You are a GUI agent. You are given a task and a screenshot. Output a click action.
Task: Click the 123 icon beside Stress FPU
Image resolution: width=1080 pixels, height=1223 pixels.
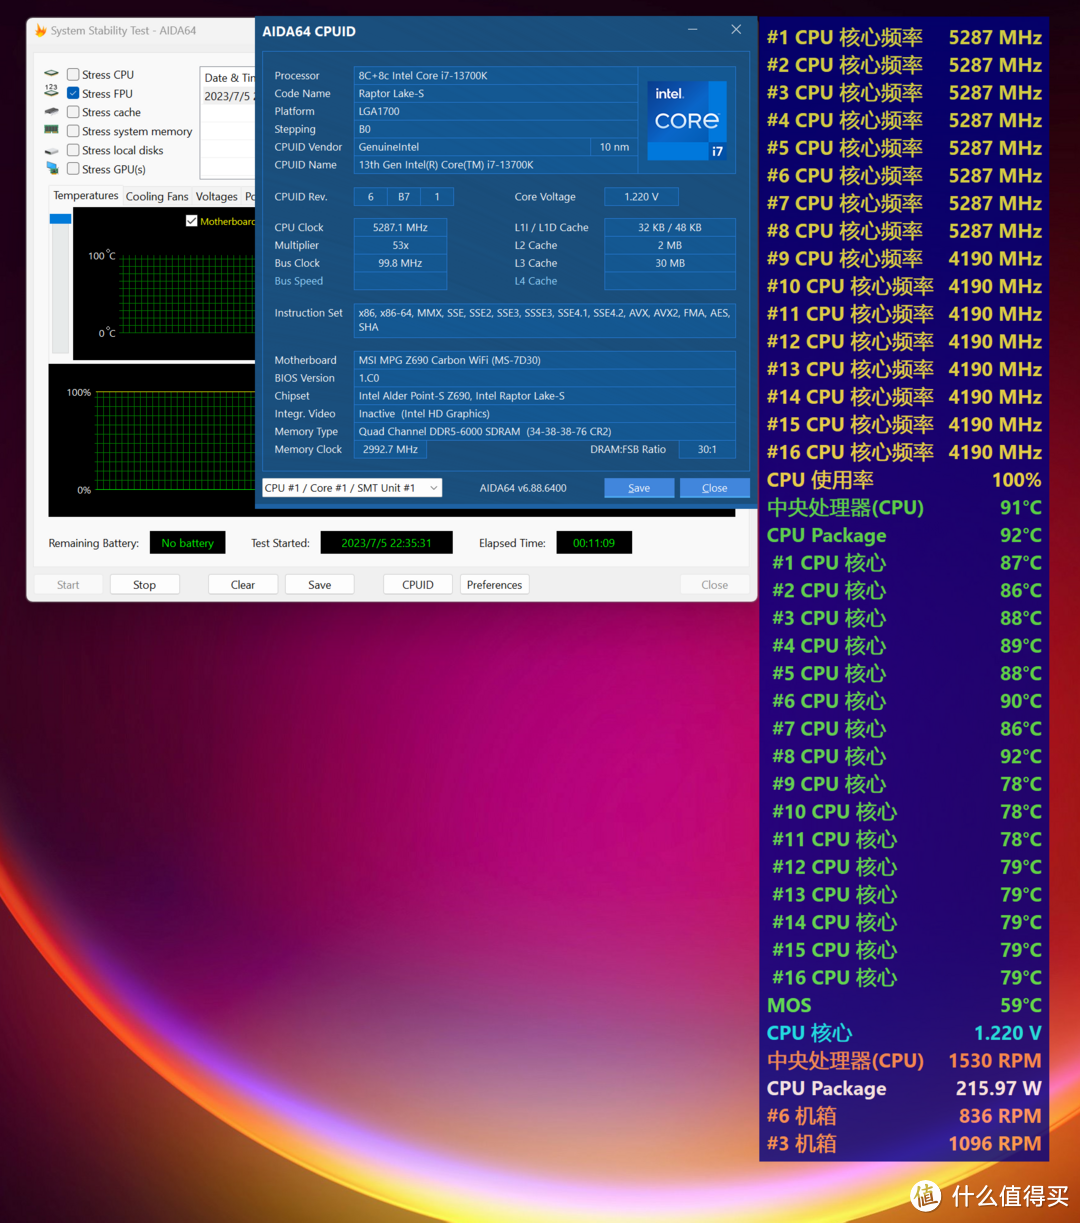(x=52, y=92)
